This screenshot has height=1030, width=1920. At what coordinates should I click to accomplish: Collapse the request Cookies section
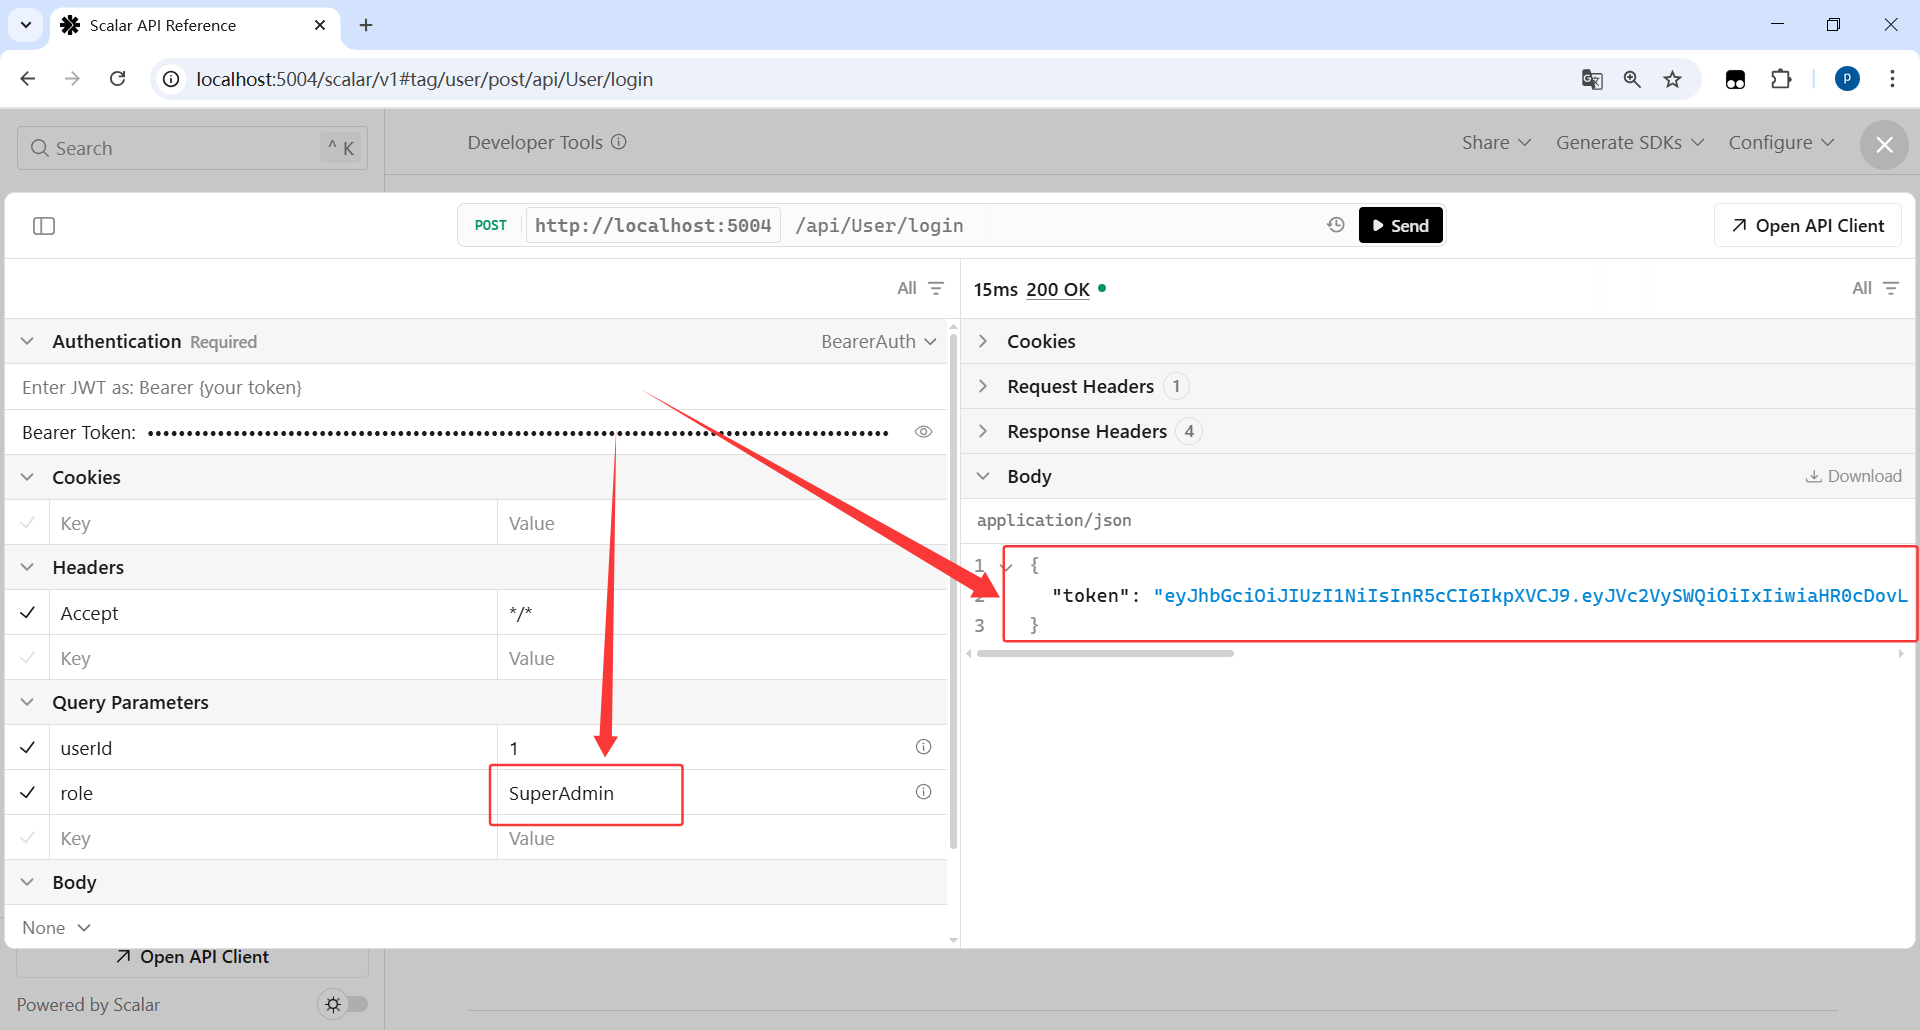tap(27, 477)
